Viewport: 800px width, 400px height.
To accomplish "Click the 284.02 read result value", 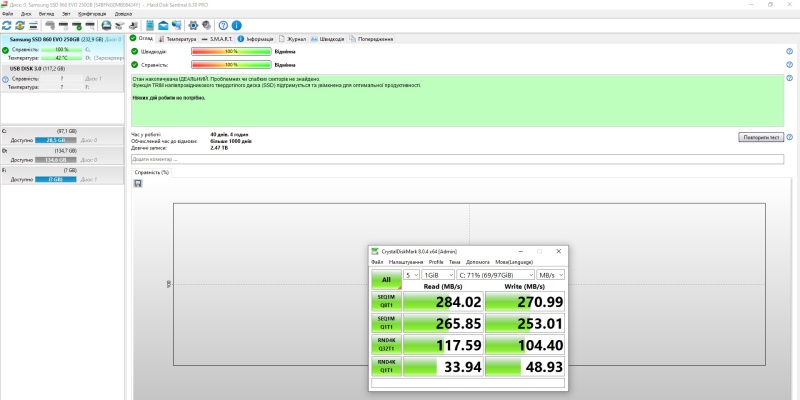I will [x=458, y=302].
